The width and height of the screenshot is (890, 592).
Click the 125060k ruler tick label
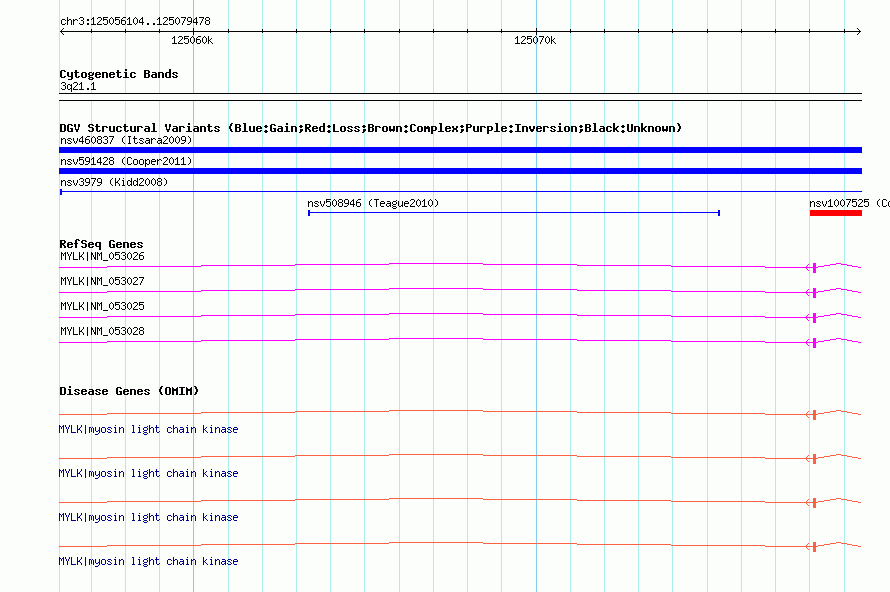click(x=192, y=40)
